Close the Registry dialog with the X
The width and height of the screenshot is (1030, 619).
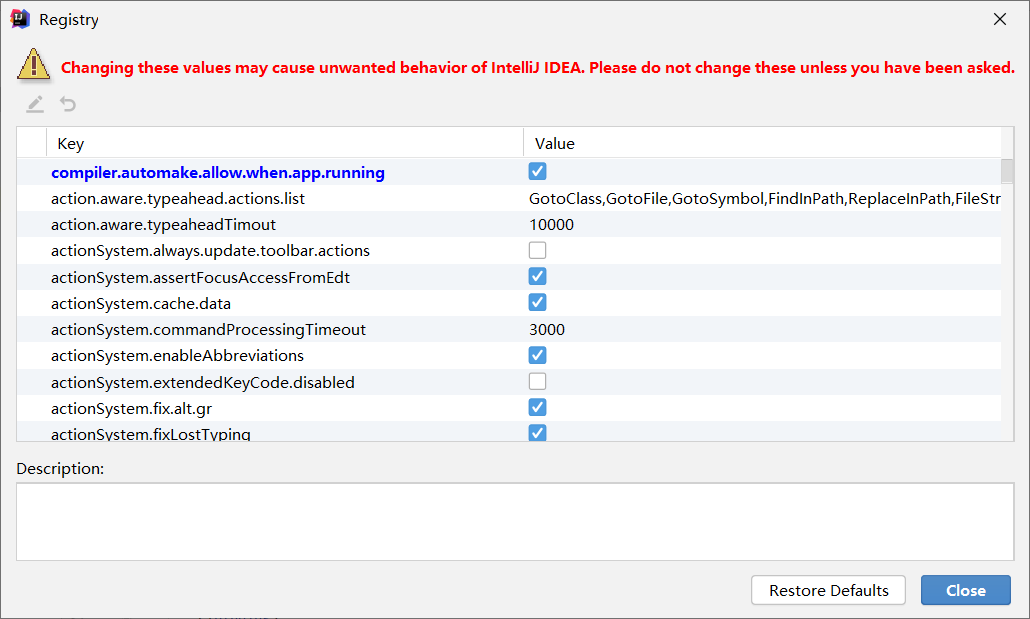pos(1000,19)
